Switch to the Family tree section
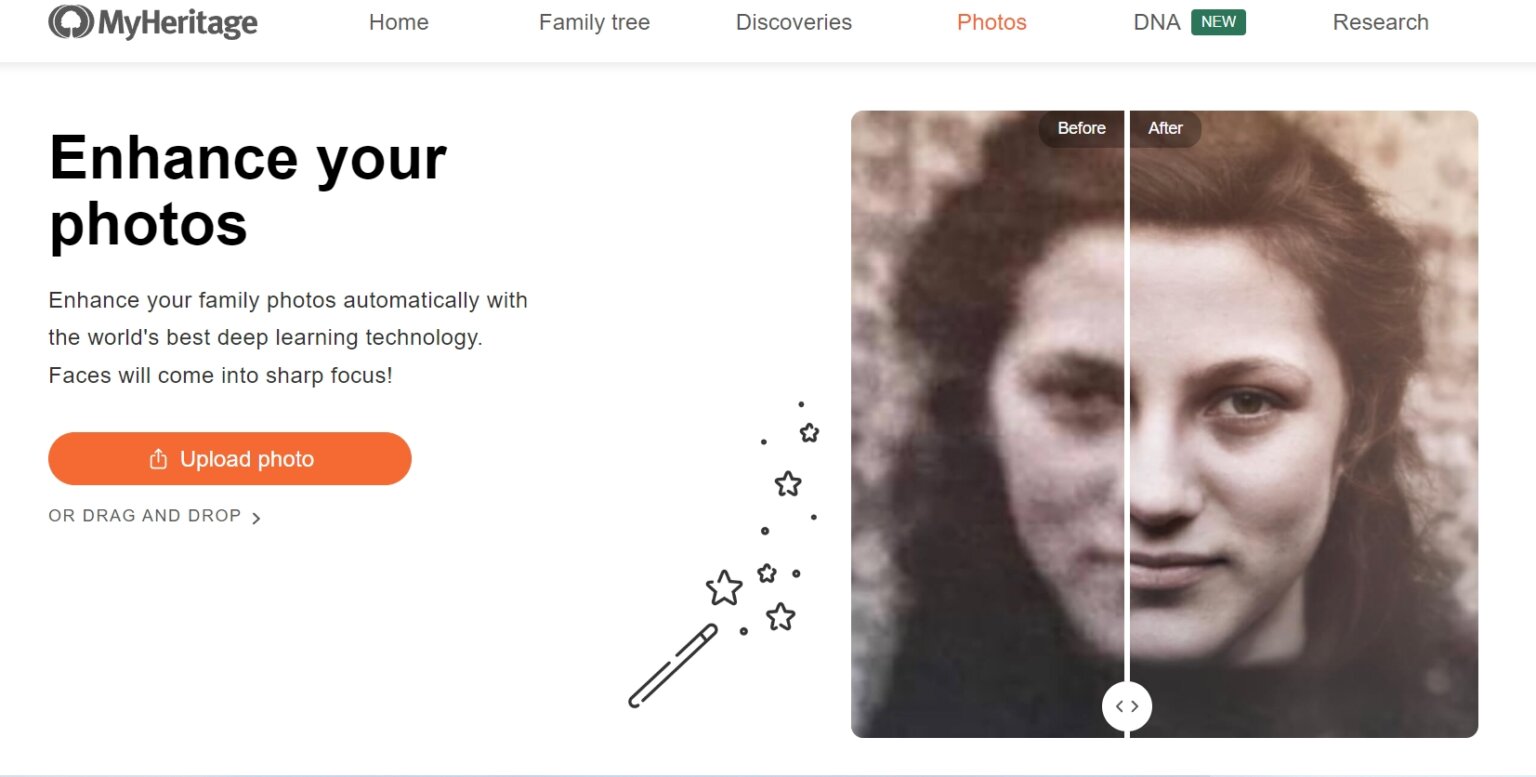This screenshot has height=777, width=1536. click(594, 22)
